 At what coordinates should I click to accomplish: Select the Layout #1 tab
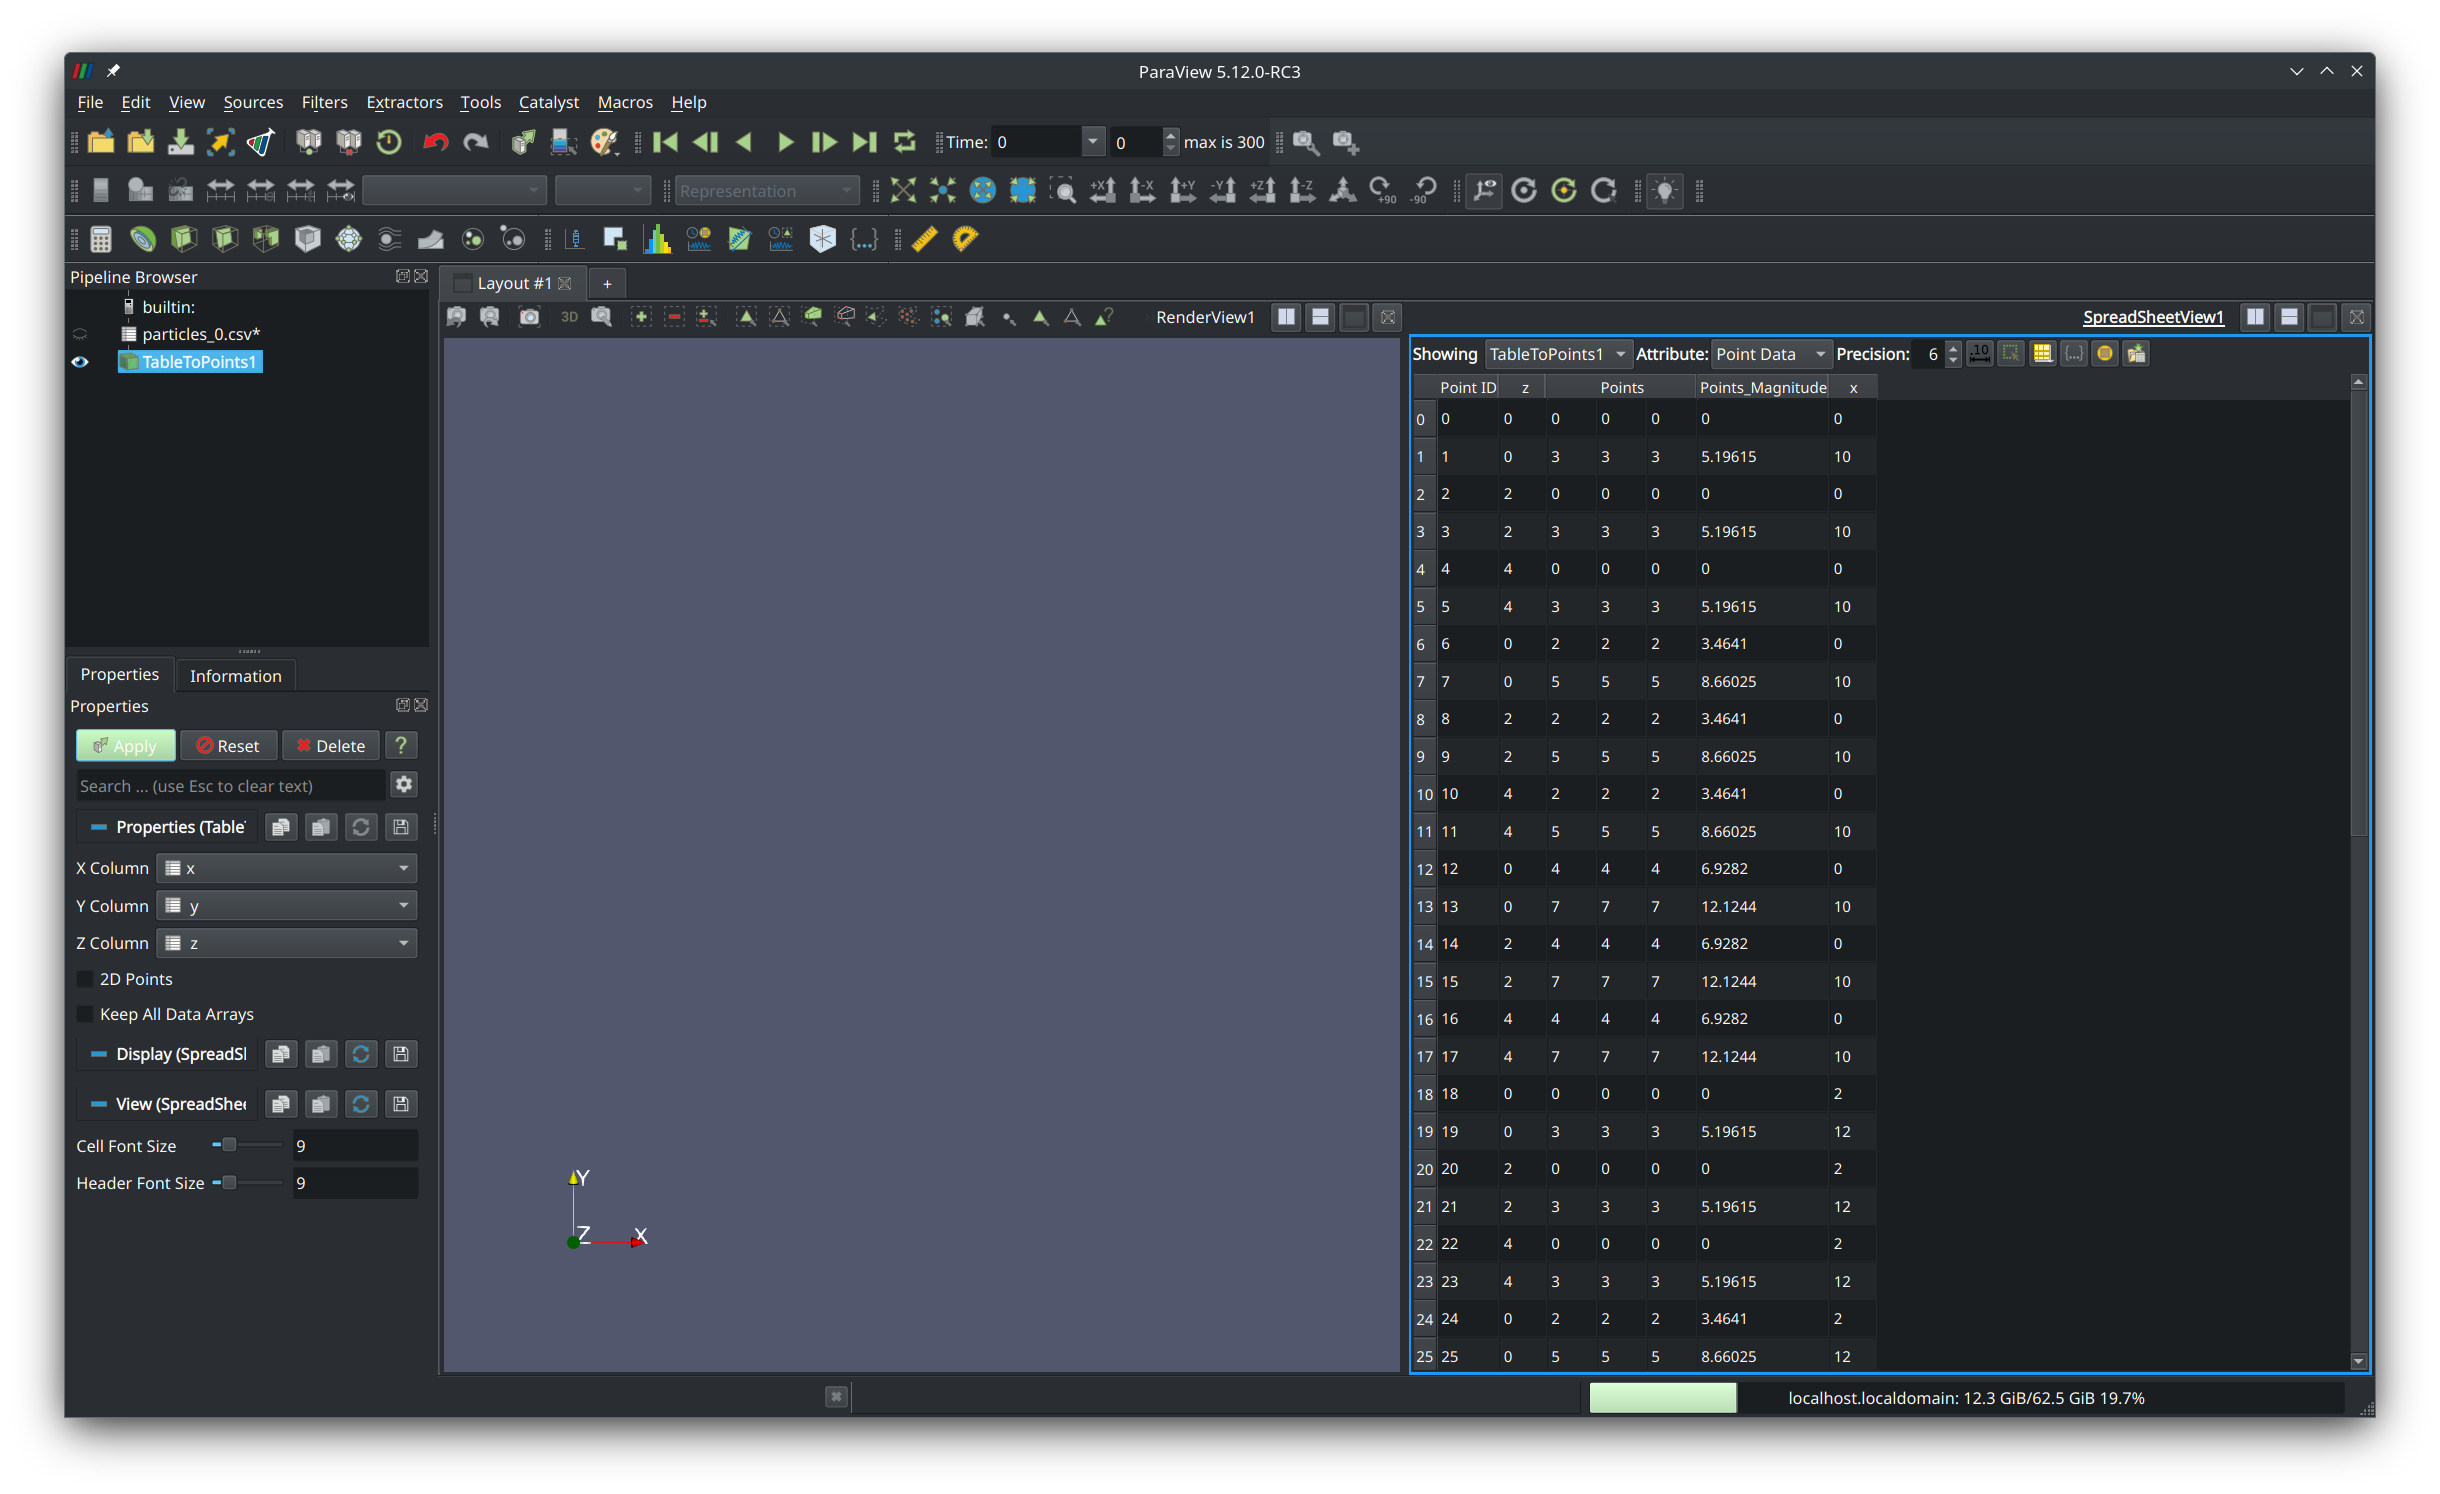(x=513, y=283)
